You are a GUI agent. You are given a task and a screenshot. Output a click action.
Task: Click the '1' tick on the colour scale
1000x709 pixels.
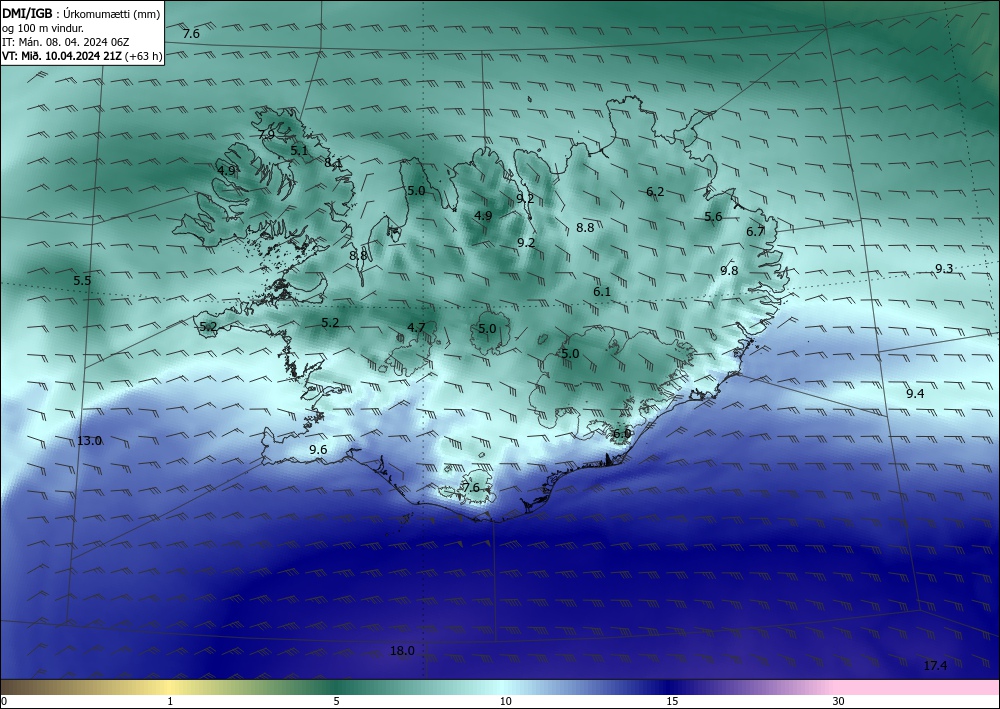(x=170, y=702)
